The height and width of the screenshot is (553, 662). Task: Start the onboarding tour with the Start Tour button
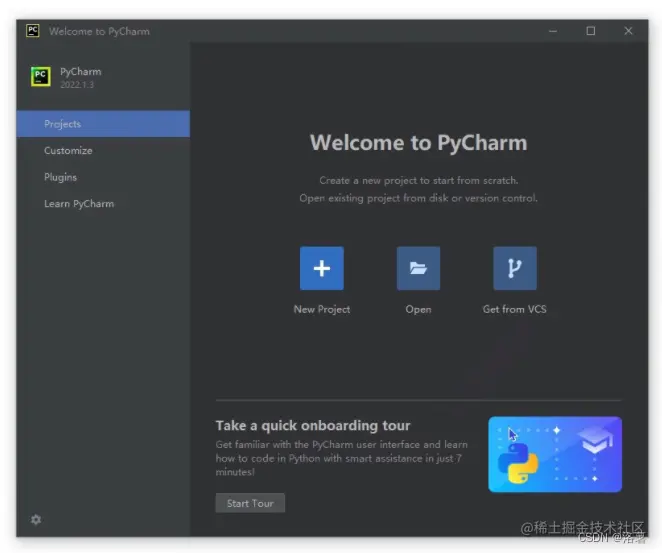[x=250, y=503]
